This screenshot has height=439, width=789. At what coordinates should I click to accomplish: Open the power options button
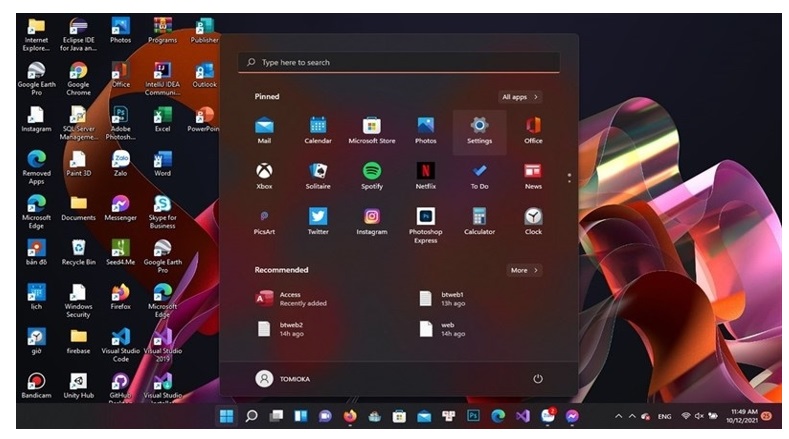click(537, 378)
